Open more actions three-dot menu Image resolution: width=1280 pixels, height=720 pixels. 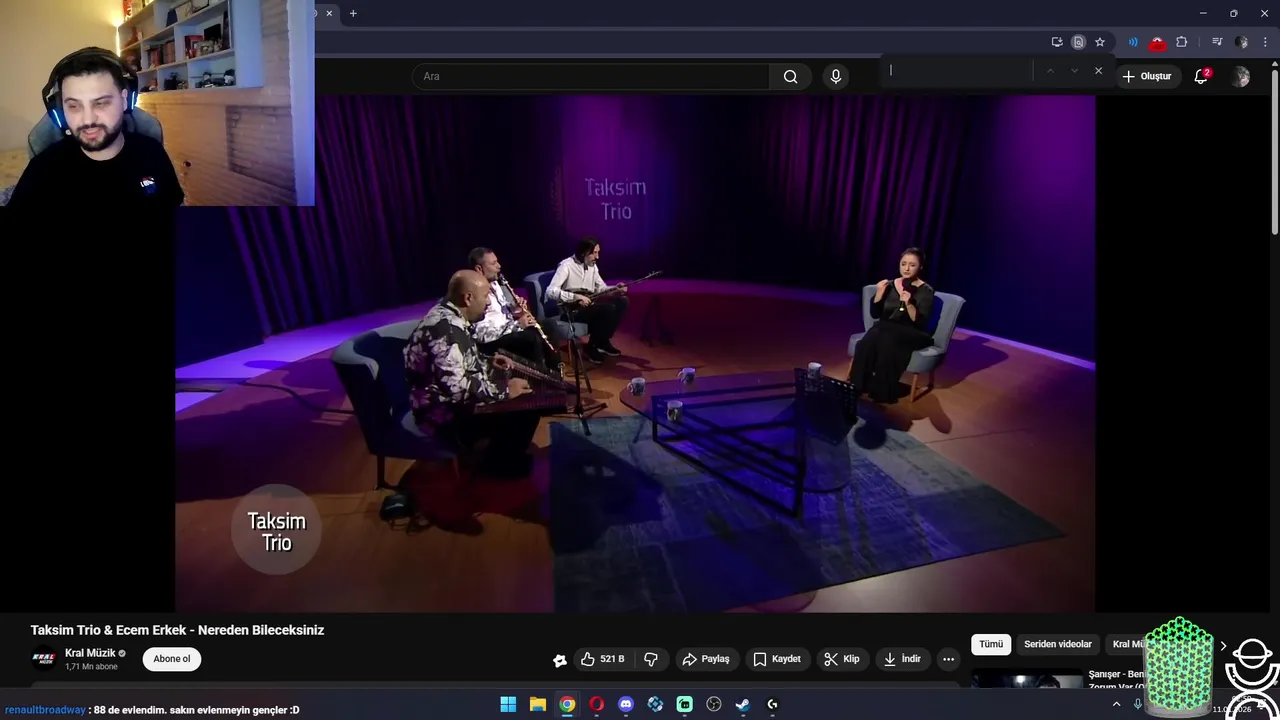click(x=948, y=659)
